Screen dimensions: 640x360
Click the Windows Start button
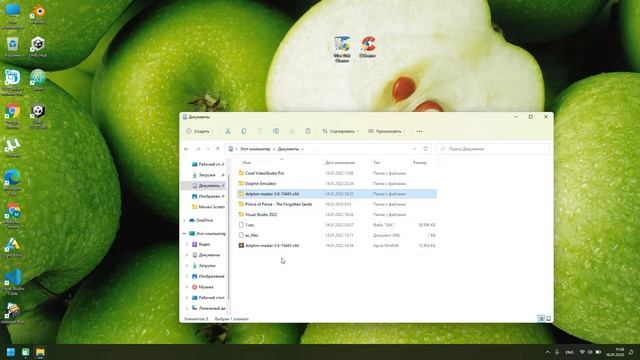pyautogui.click(x=11, y=352)
